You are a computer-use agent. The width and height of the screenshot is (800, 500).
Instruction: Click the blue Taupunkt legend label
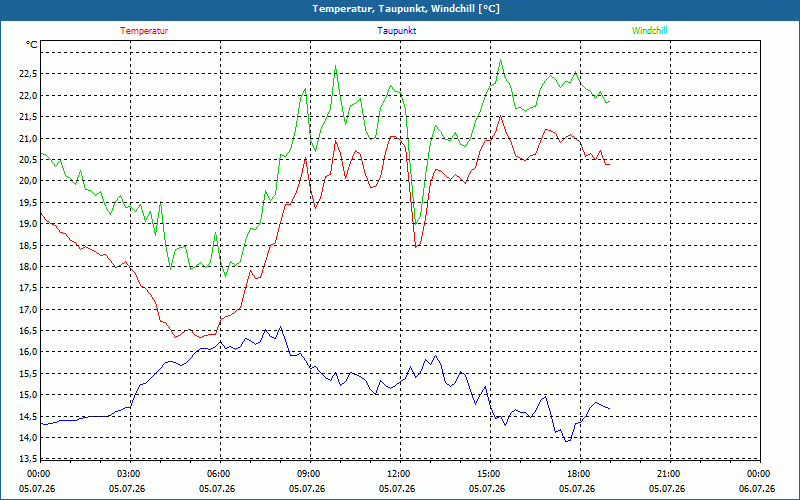coord(396,31)
